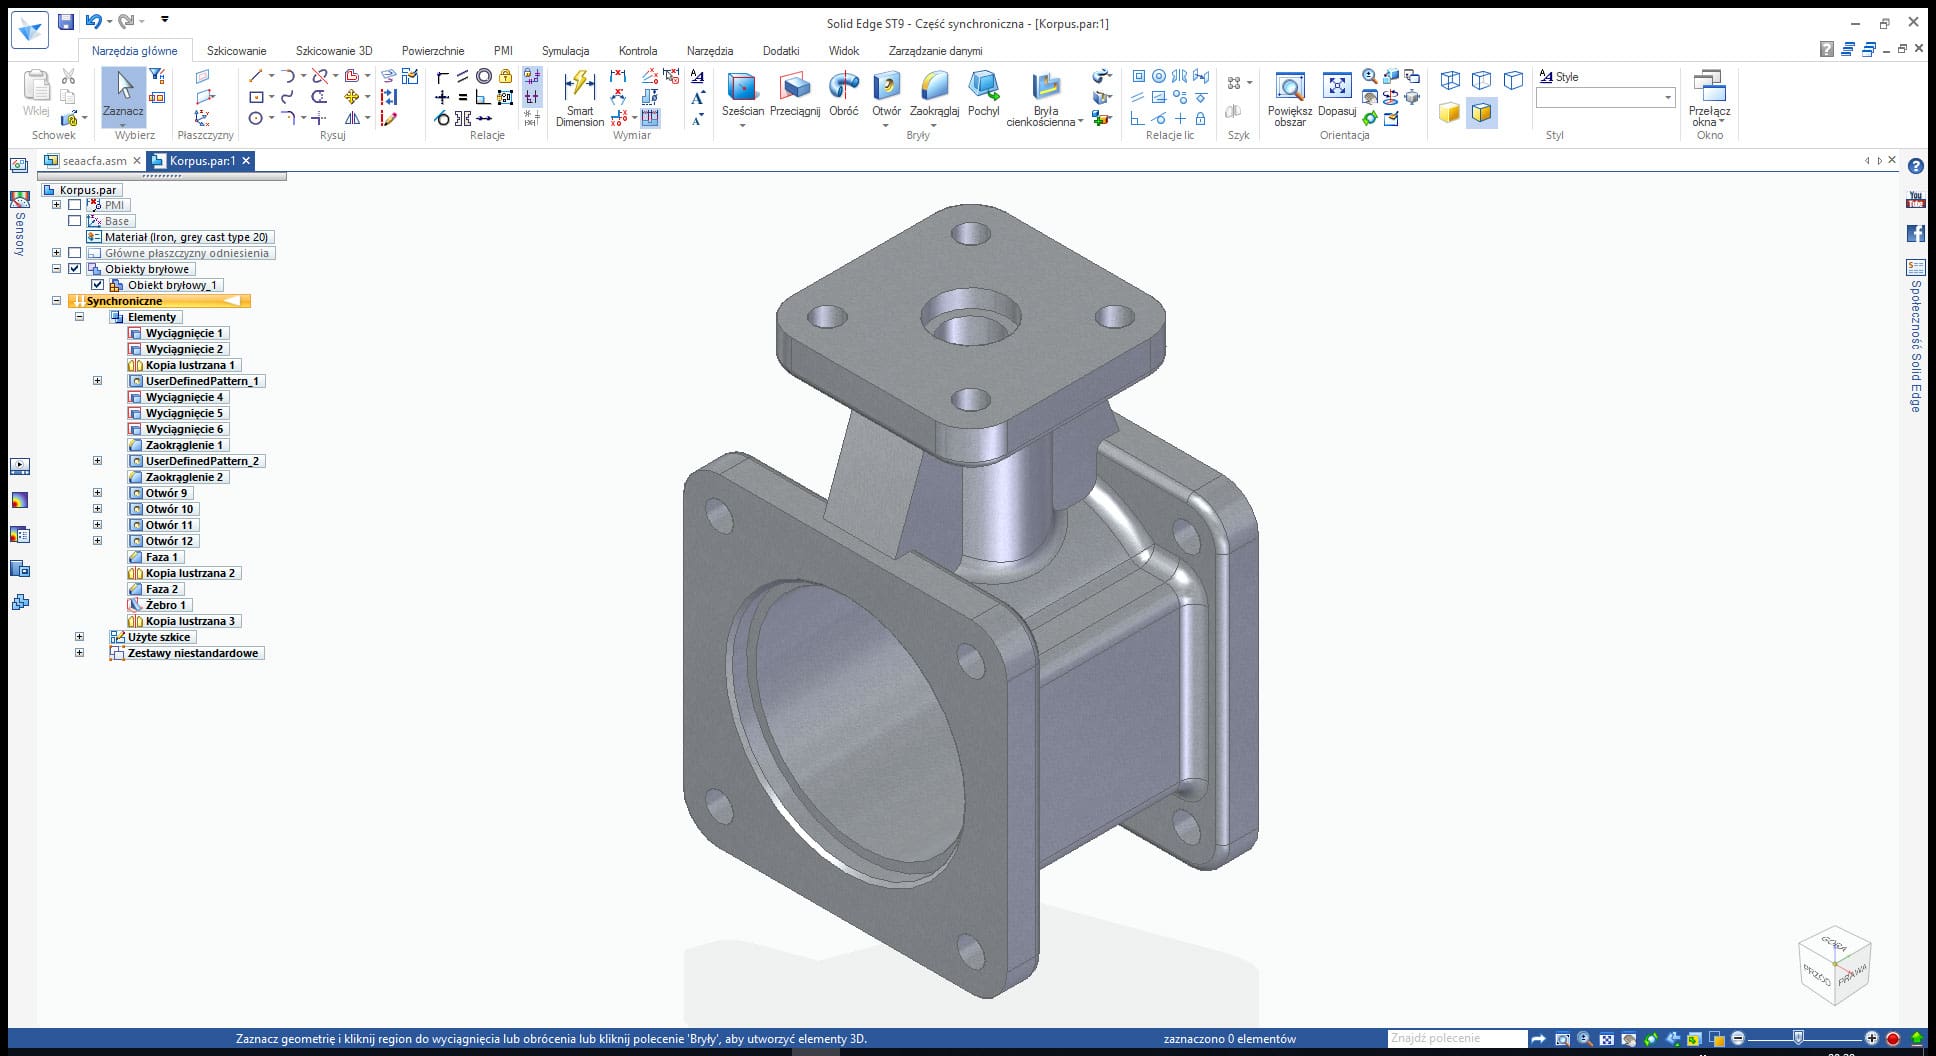1936x1056 pixels.
Task: Choose the Otwór hole tool
Action: tap(886, 88)
